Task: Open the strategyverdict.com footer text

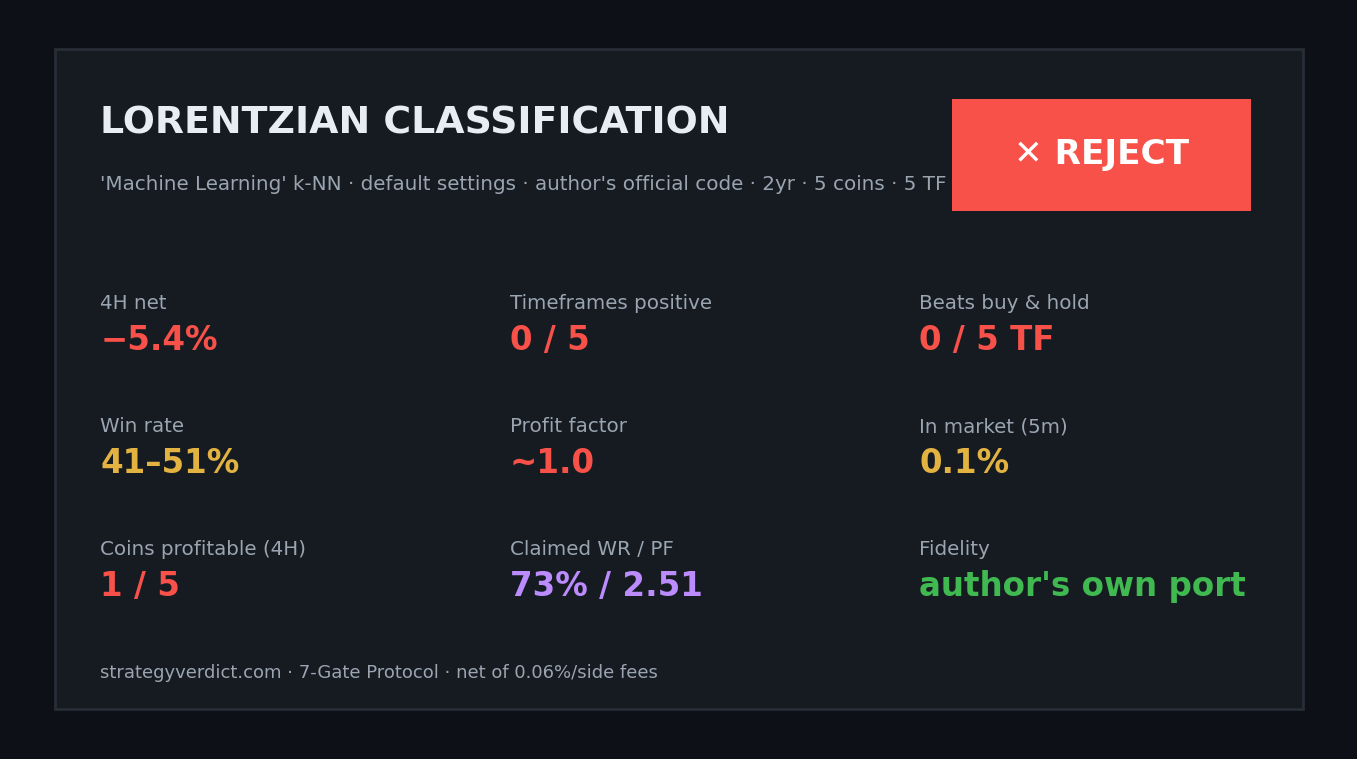Action: 379,673
